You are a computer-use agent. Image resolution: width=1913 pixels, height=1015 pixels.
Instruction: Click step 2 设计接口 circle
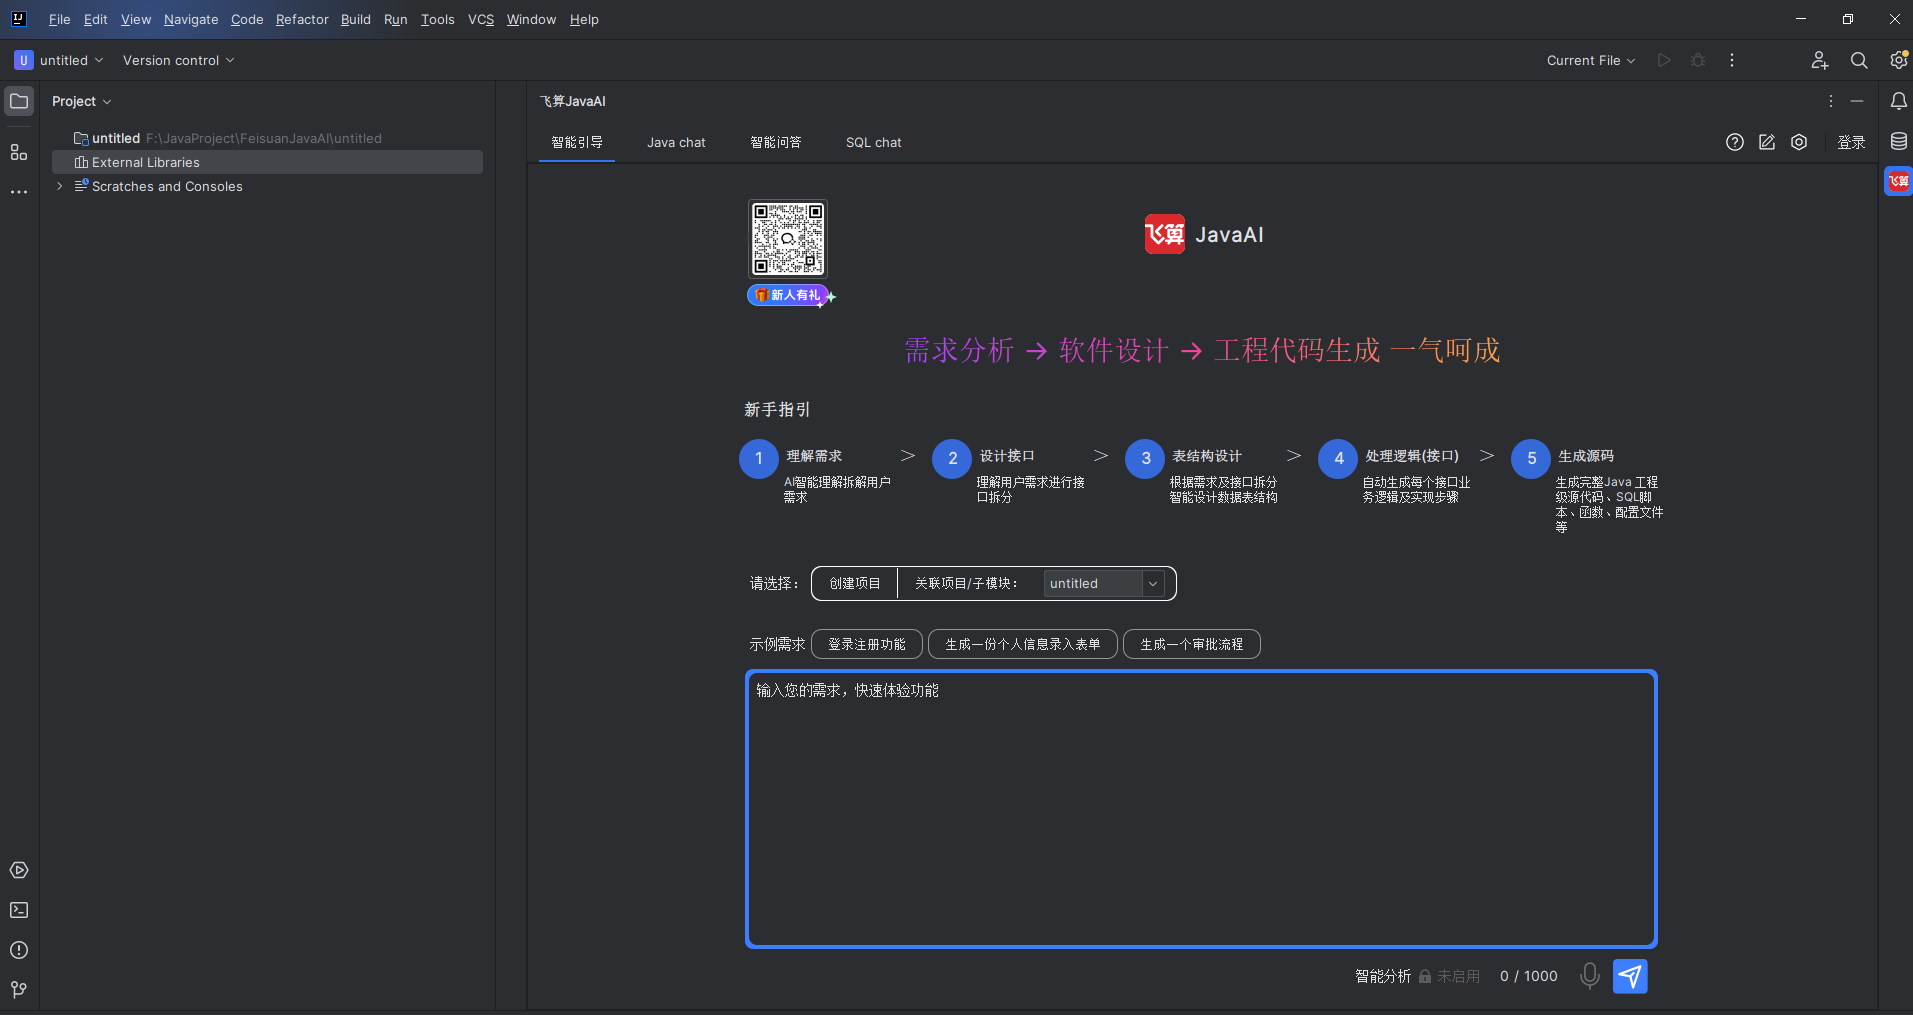(x=952, y=459)
